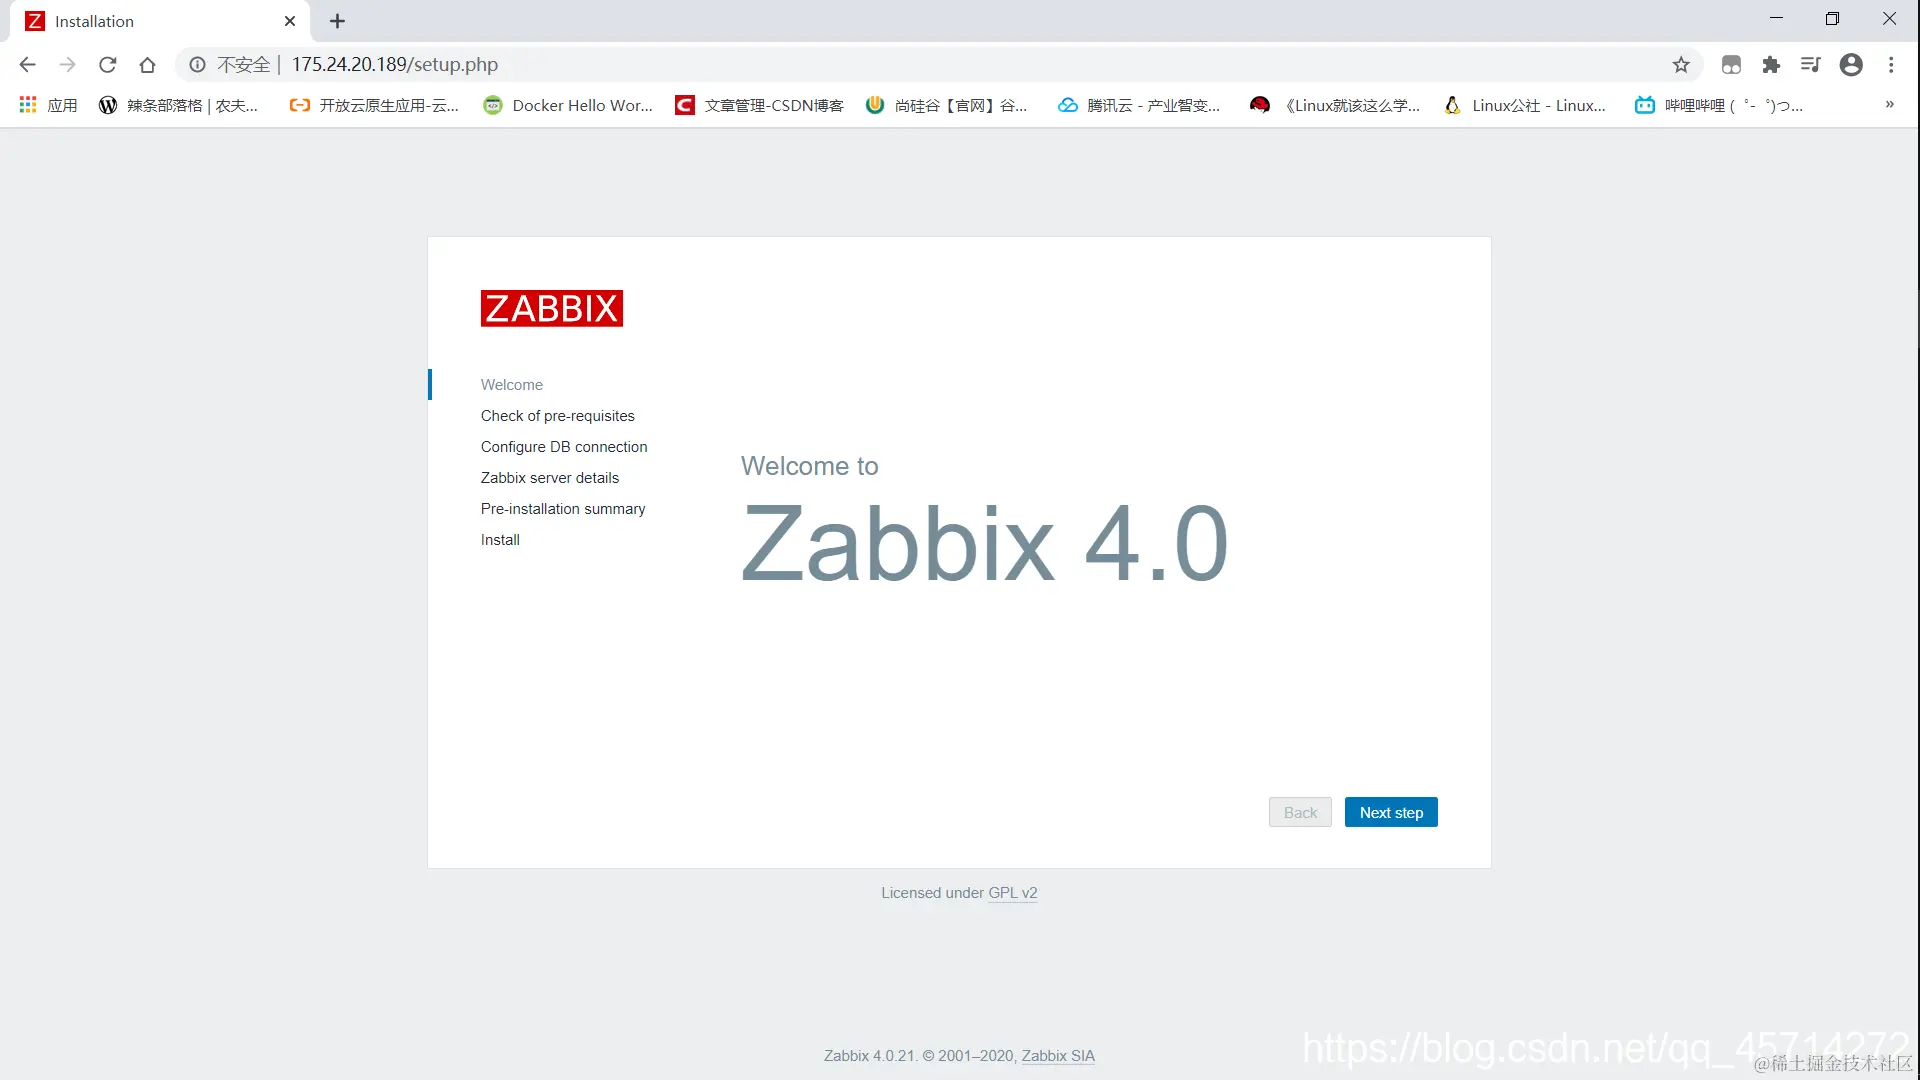
Task: Click the address bar URL field
Action: point(800,65)
